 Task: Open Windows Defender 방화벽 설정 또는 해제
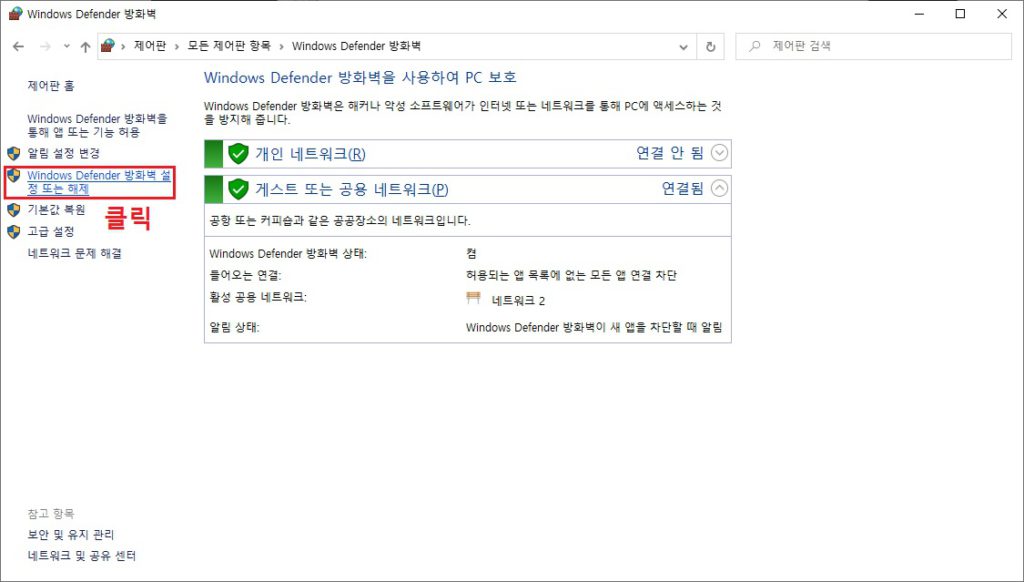pyautogui.click(x=99, y=182)
